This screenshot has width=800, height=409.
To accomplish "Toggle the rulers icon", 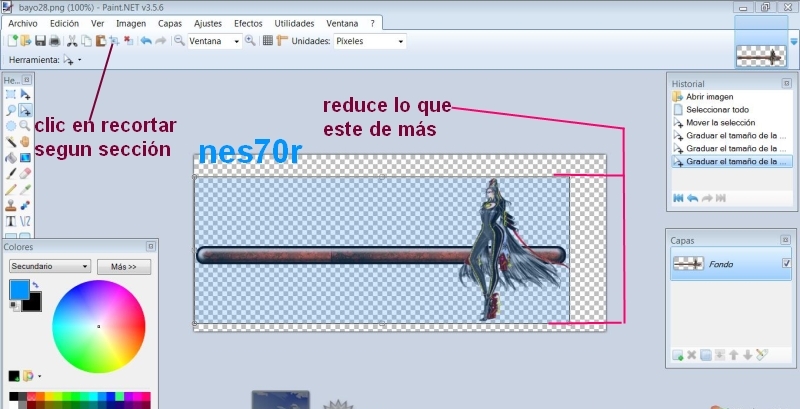I will (x=282, y=41).
